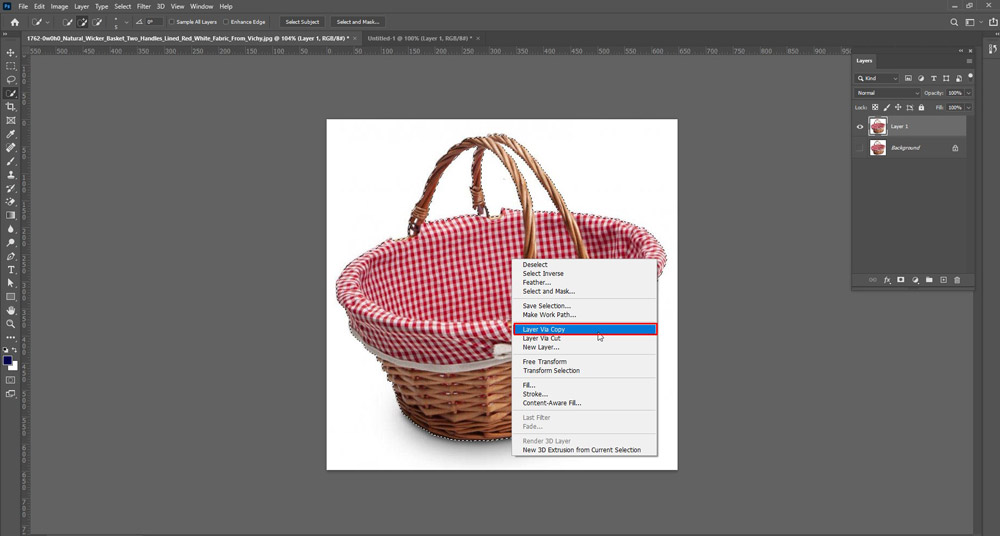Click the Select and Mask button
Screen dimensions: 1000x536
pos(358,22)
